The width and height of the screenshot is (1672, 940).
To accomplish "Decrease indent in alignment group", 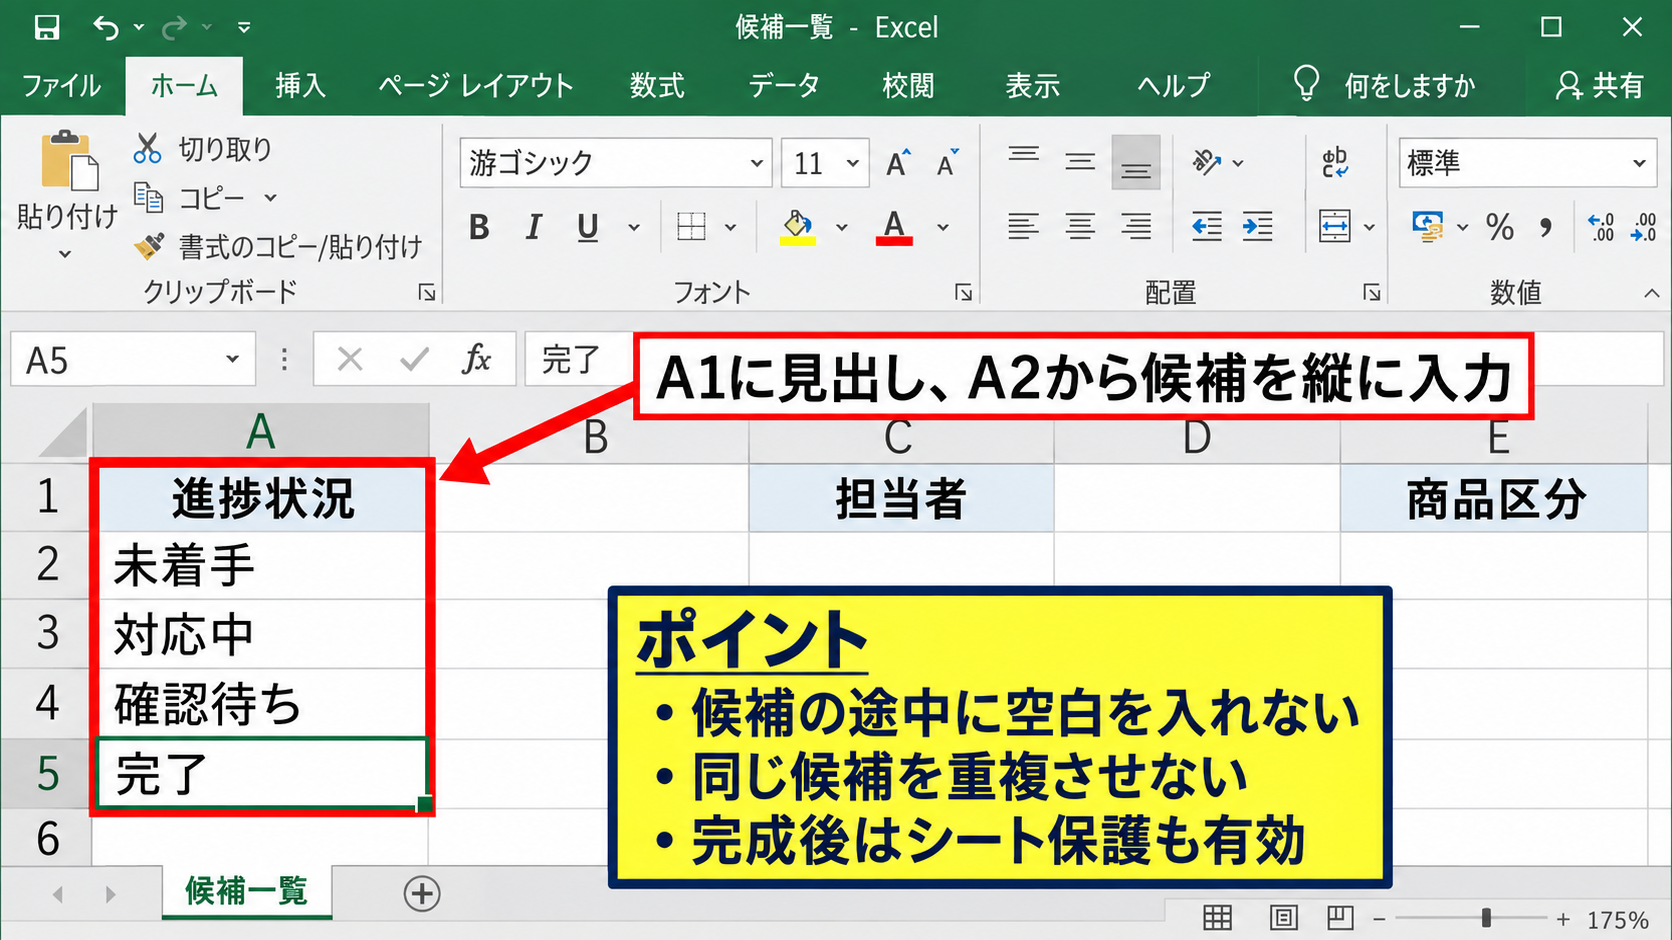I will click(1207, 227).
